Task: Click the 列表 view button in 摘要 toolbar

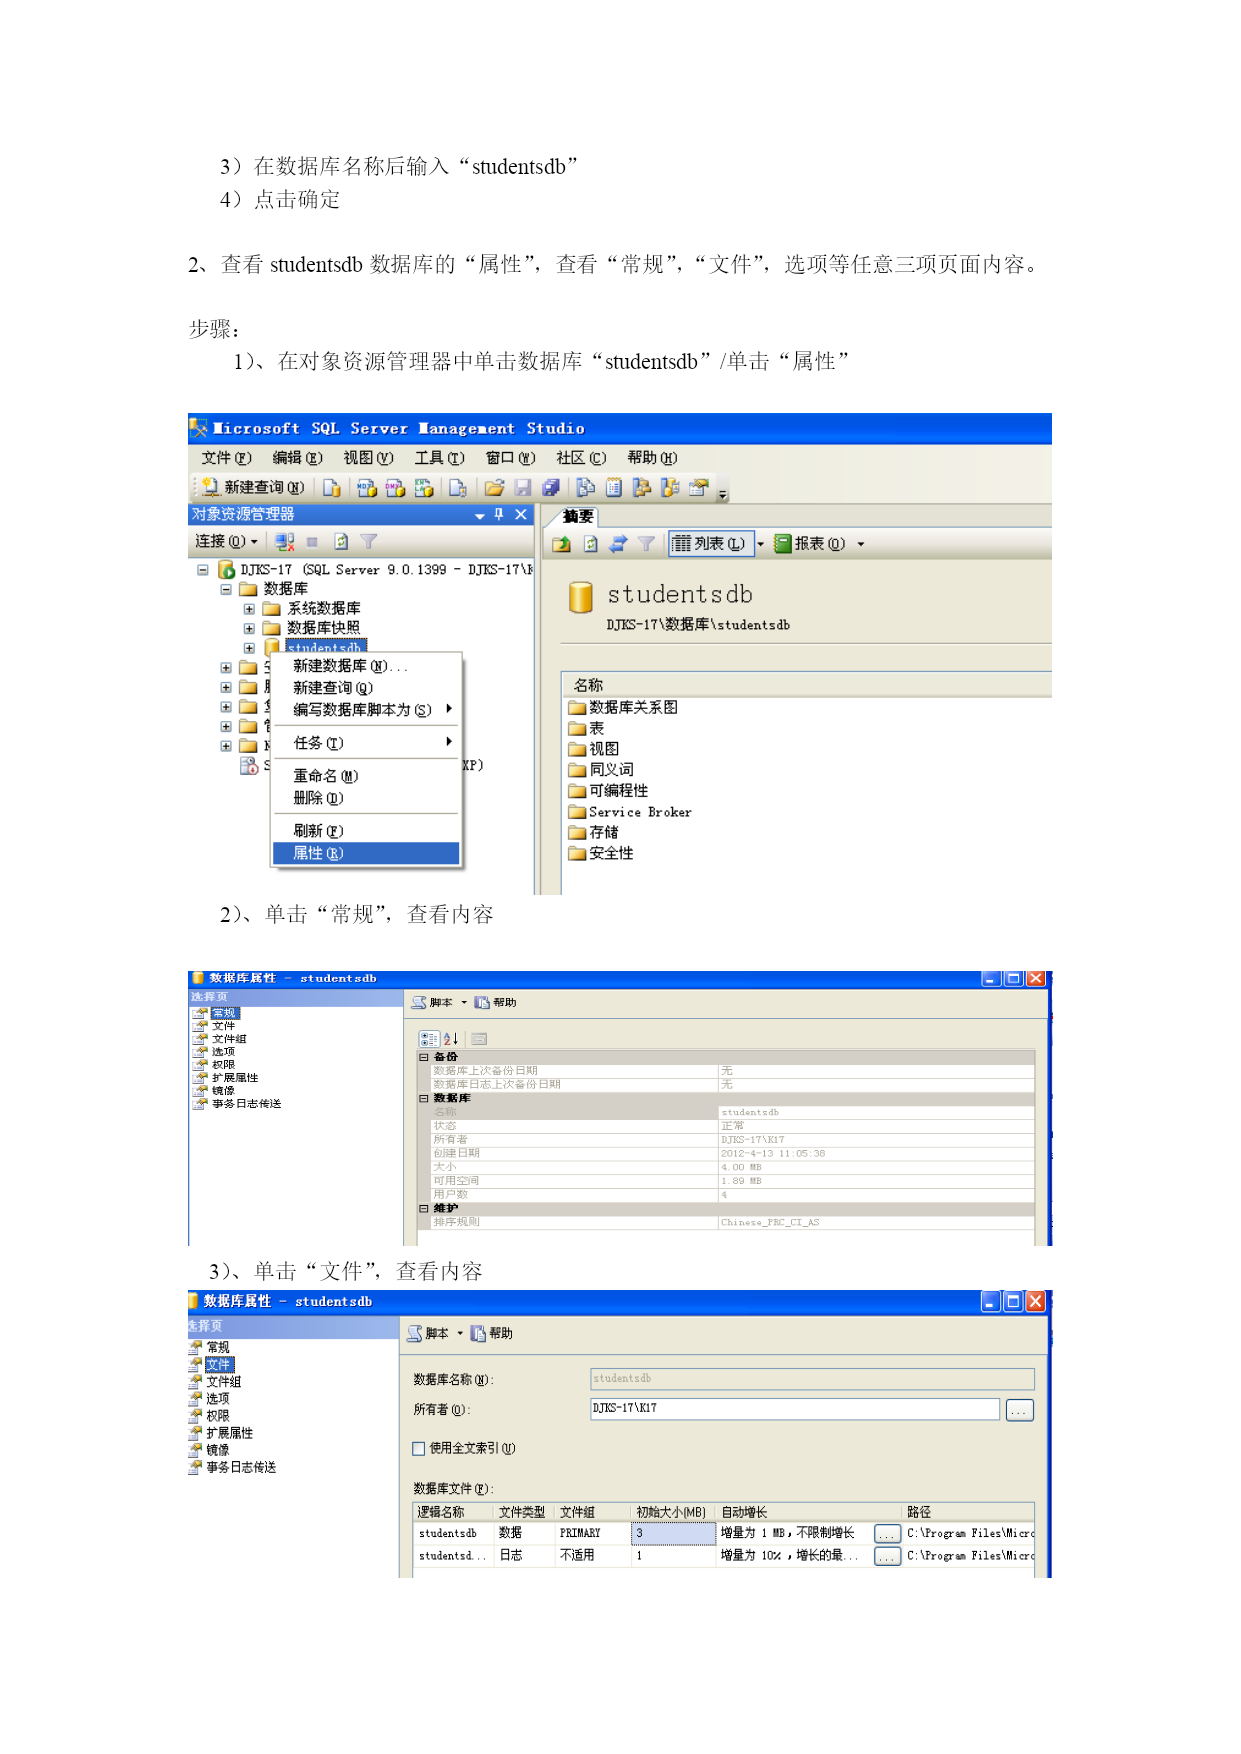Action: (709, 544)
